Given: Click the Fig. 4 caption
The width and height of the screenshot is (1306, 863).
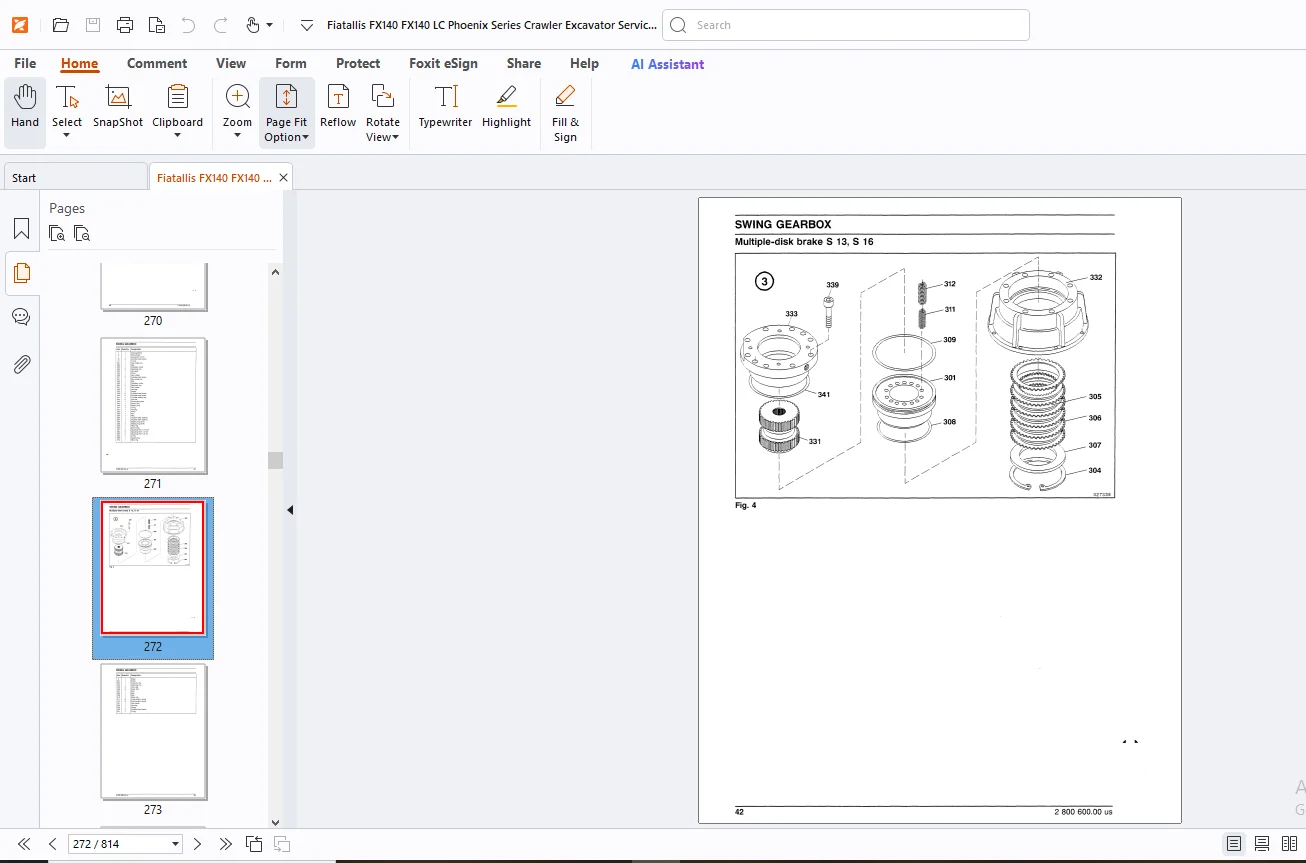Looking at the screenshot, I should click(746, 506).
